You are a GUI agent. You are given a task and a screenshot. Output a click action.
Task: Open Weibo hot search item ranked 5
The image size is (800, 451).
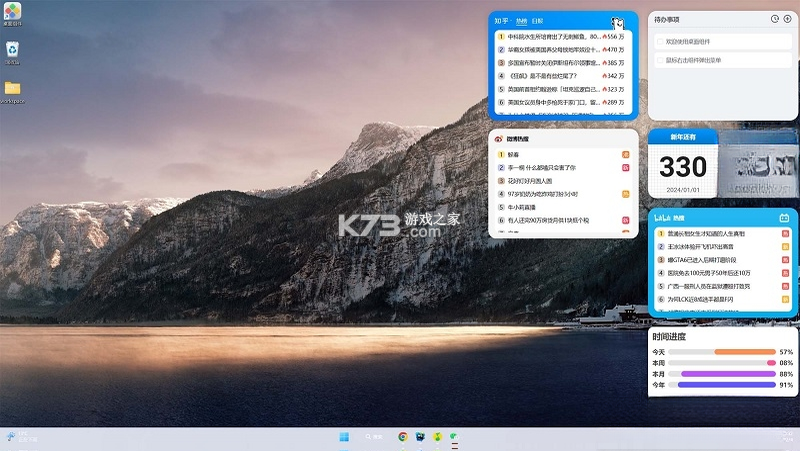click(563, 208)
